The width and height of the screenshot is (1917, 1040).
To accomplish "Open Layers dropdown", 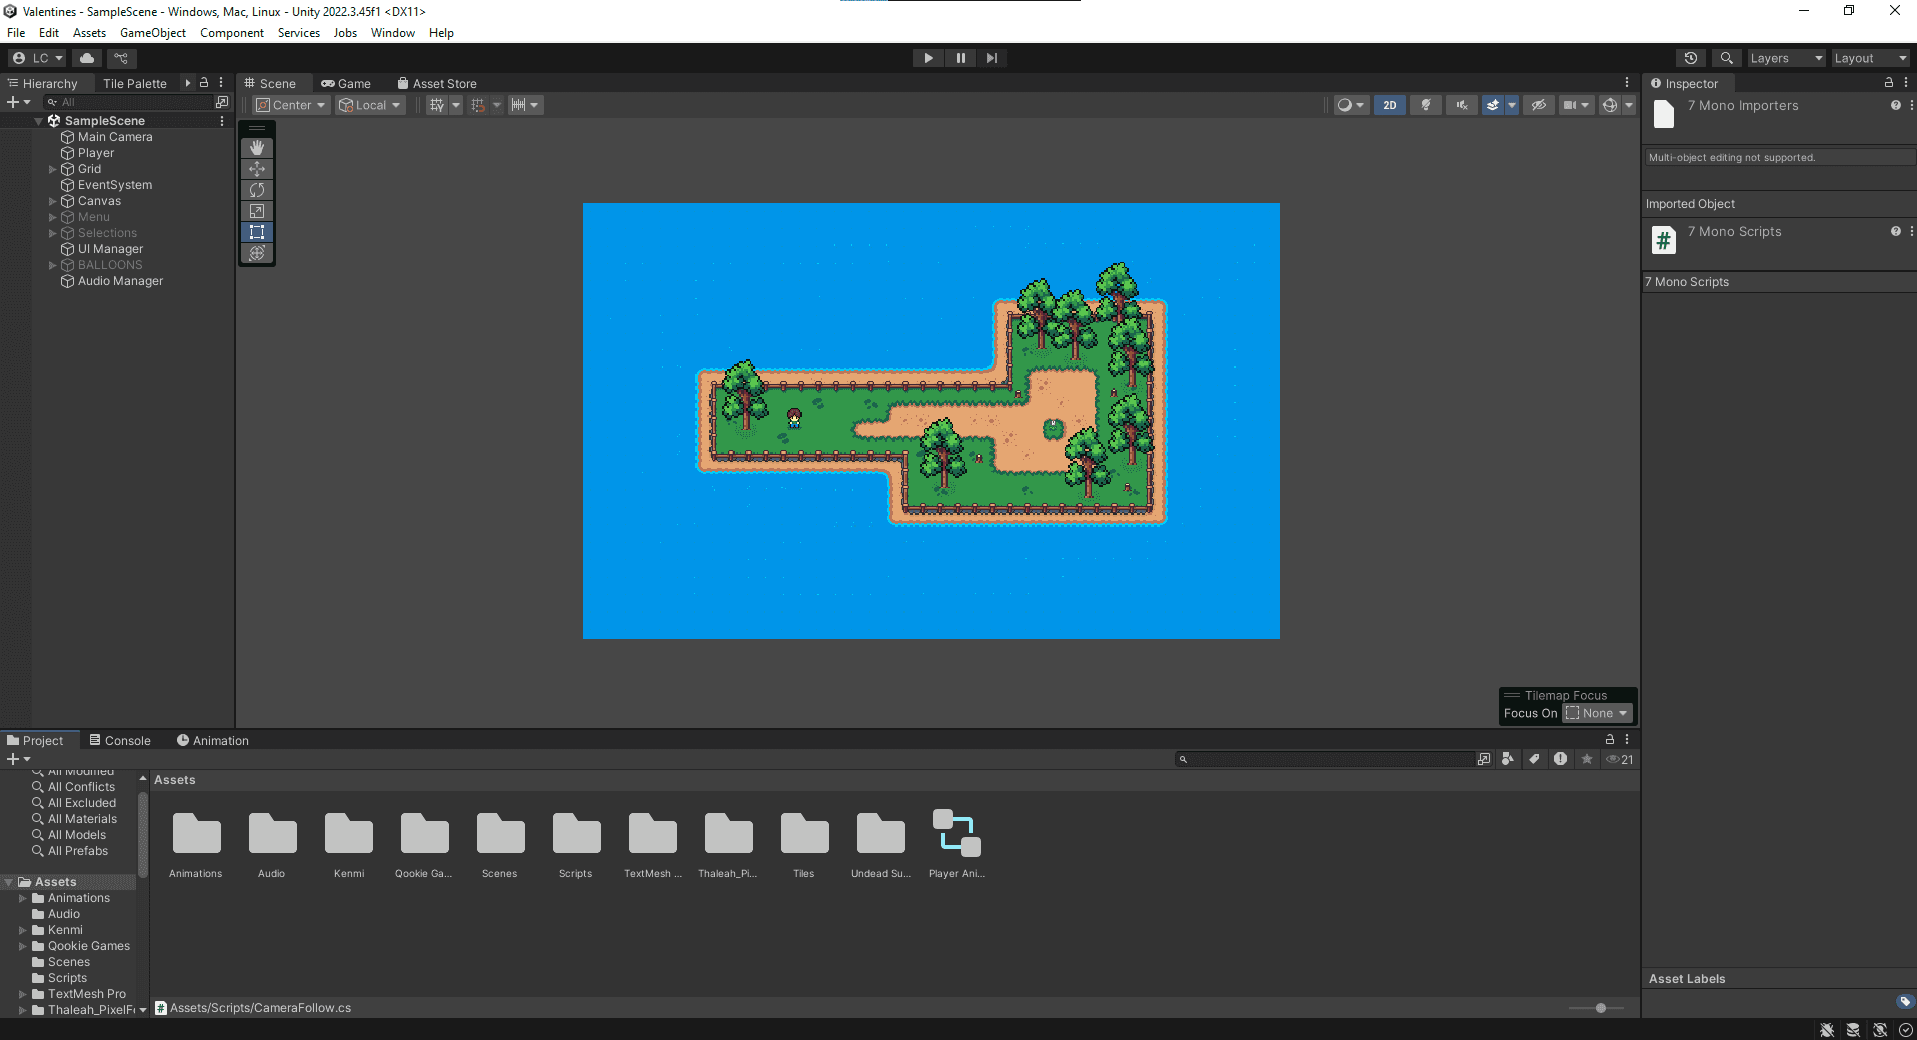I will [1786, 58].
